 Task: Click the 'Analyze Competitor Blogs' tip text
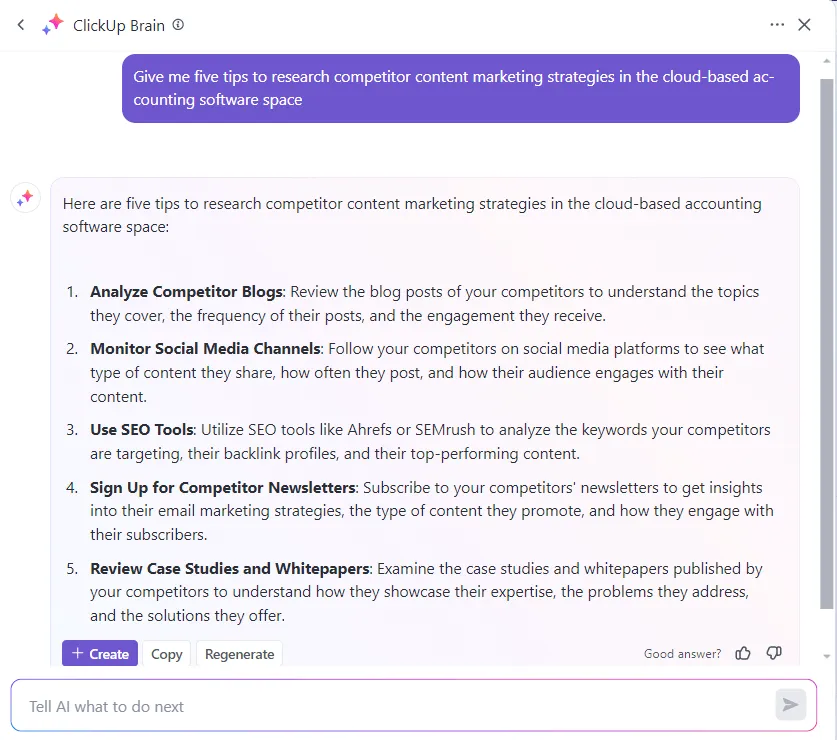pos(186,292)
